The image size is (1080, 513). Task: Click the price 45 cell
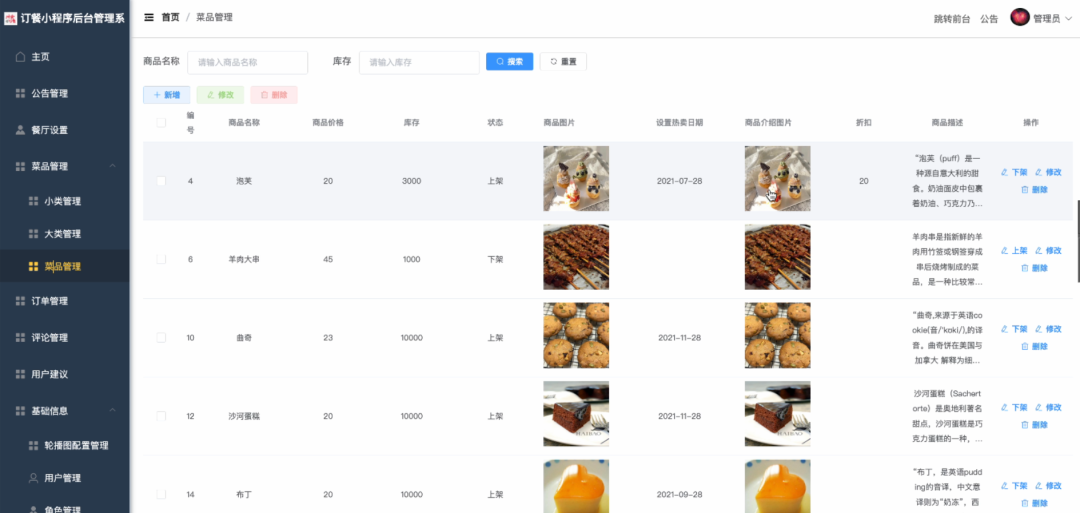click(328, 260)
